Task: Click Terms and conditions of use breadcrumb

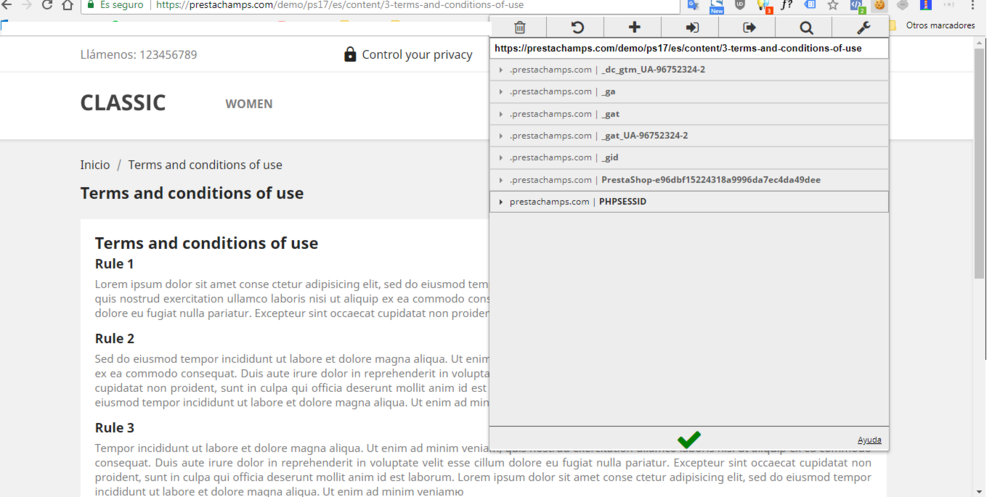Action: click(x=205, y=165)
